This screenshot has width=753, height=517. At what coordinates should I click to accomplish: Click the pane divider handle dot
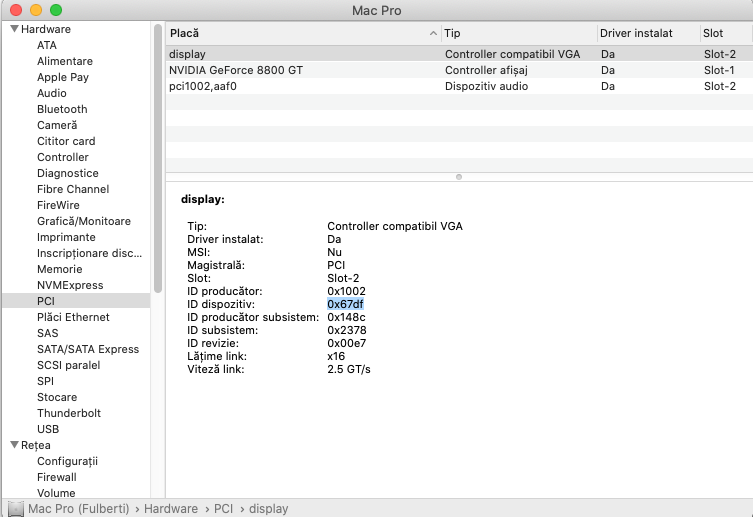click(x=459, y=177)
